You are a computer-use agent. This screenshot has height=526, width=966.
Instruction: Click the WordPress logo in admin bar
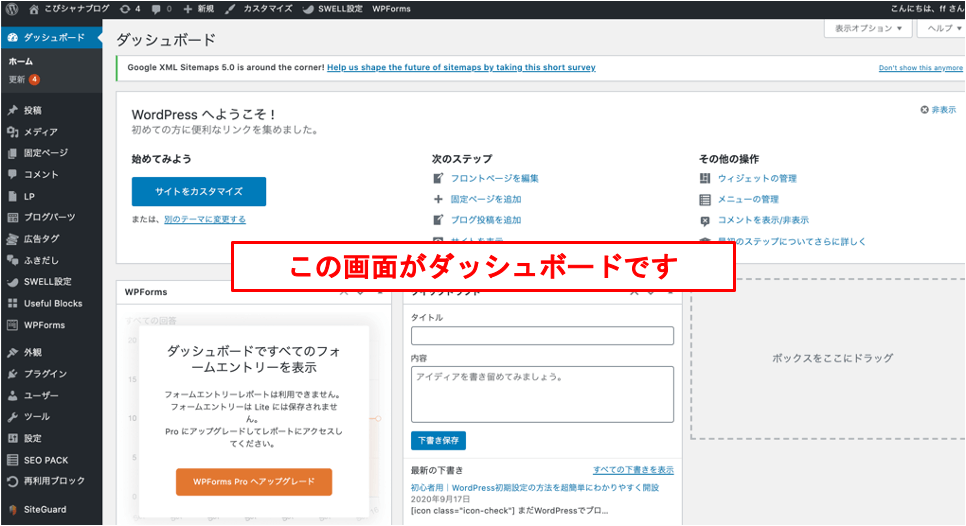[x=12, y=9]
